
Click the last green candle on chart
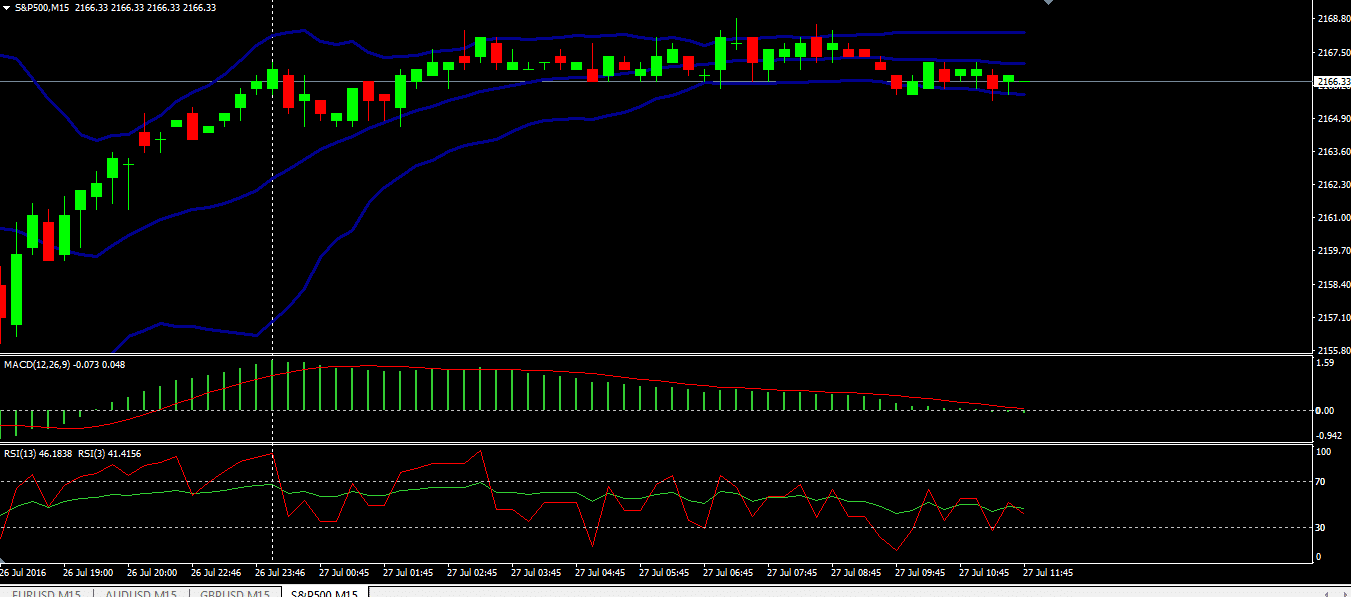(1009, 78)
